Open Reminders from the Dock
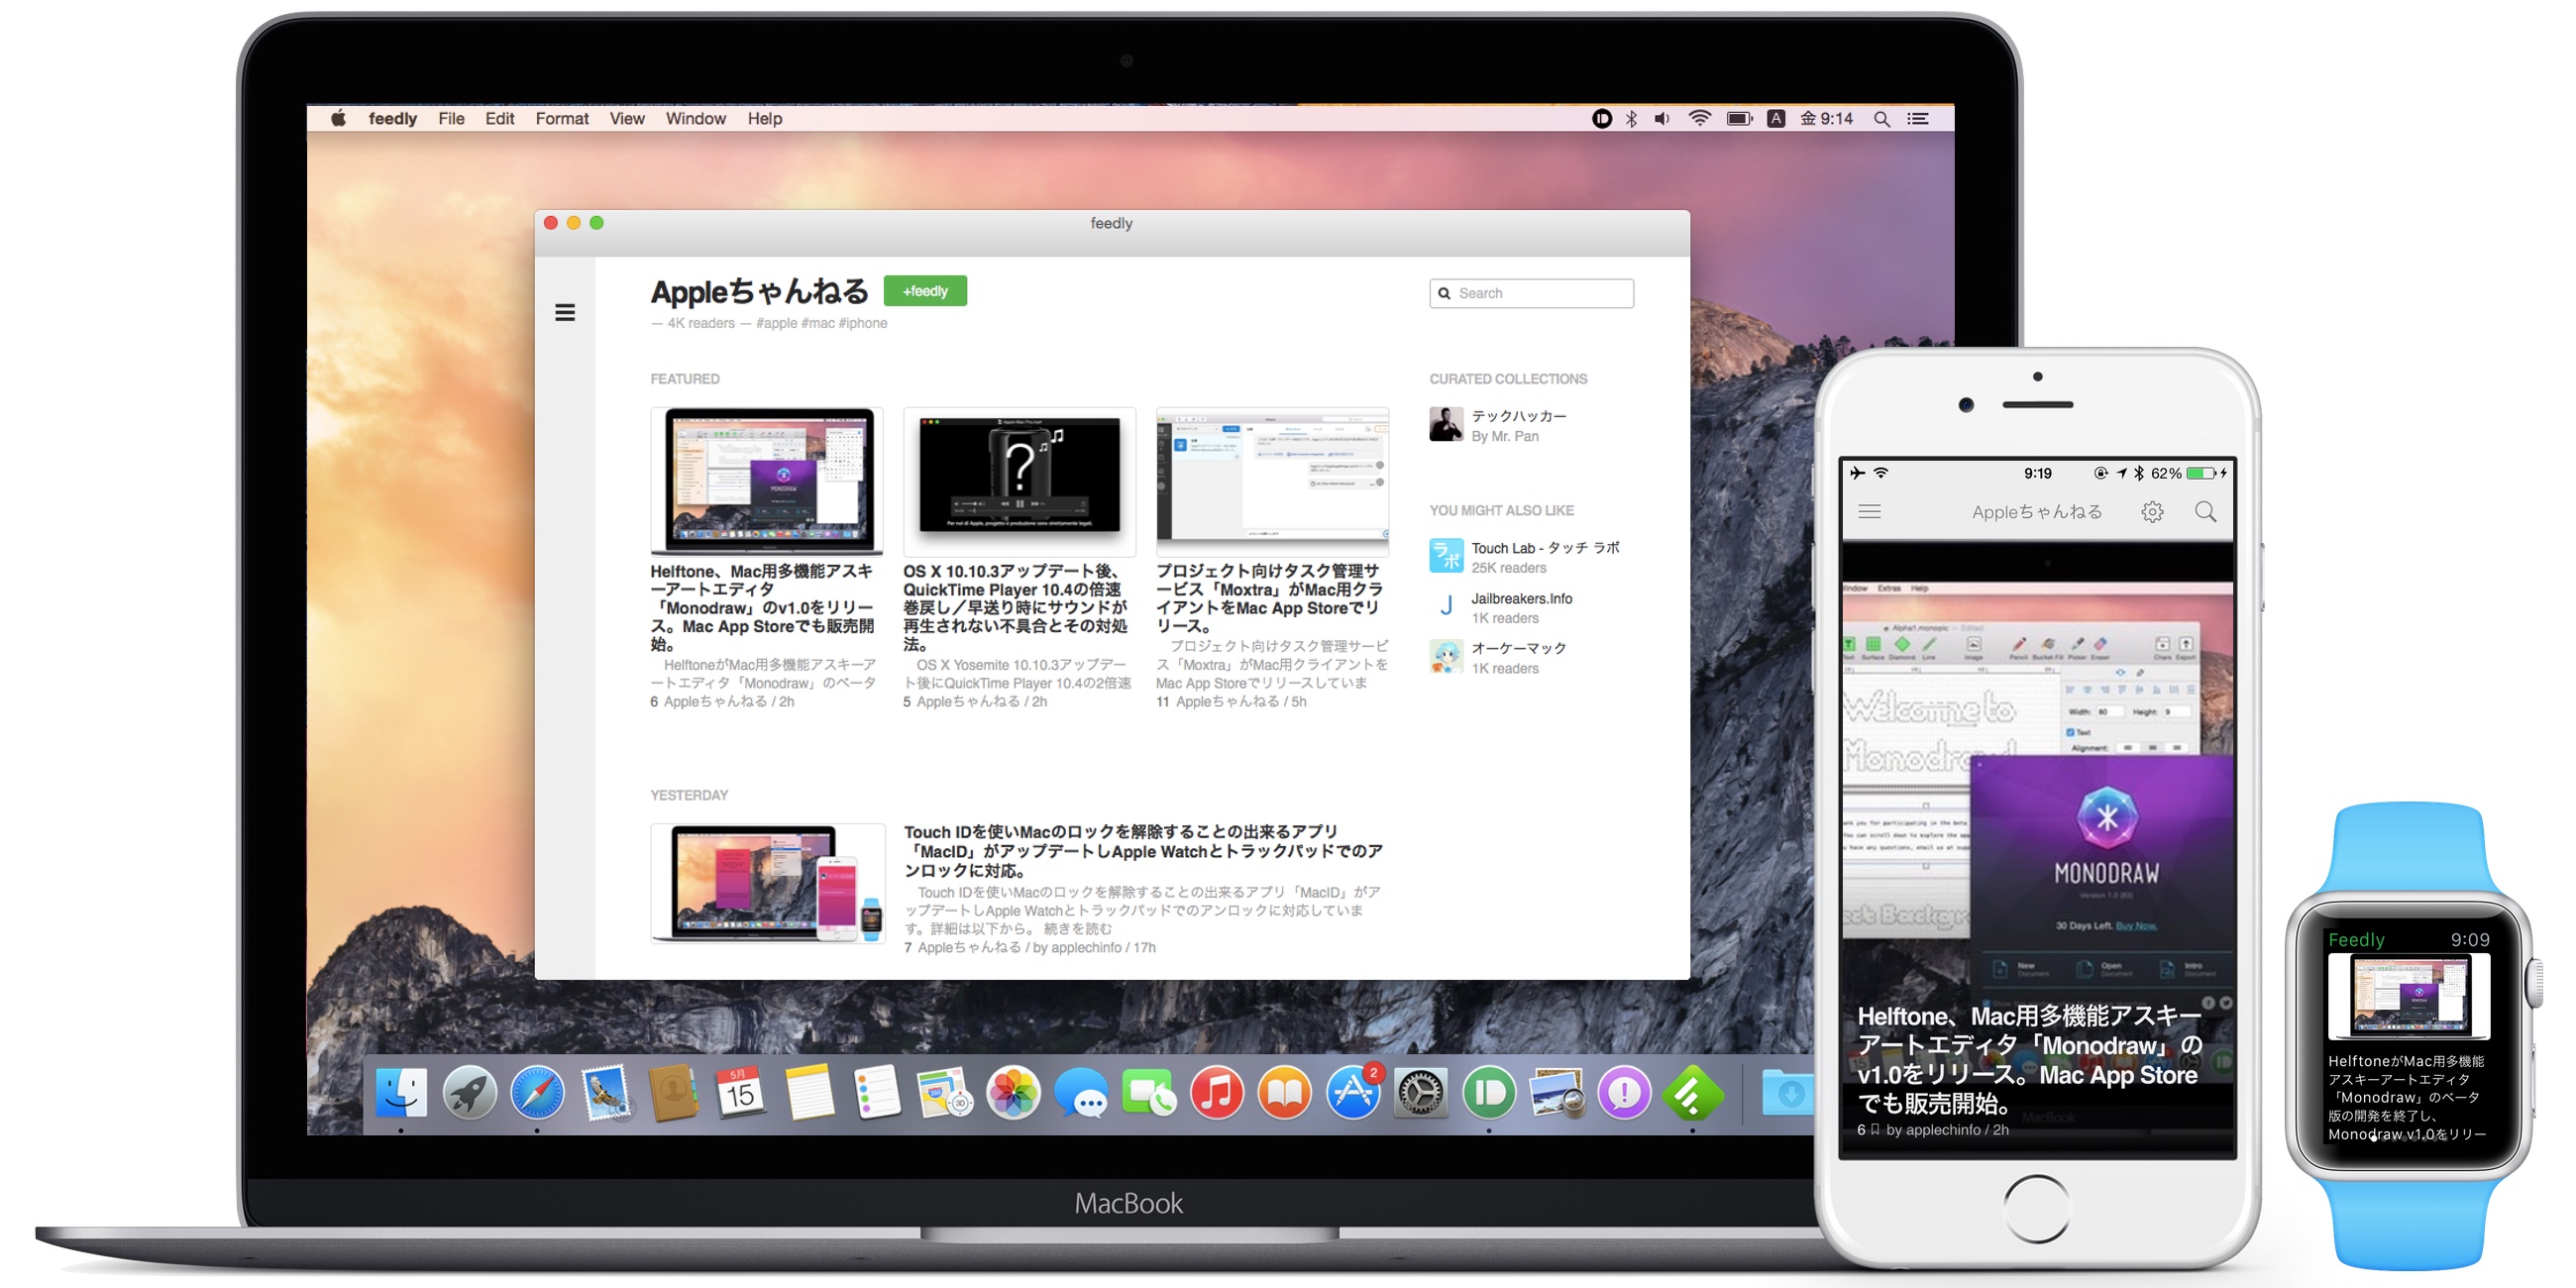This screenshot has width=2576, height=1288. click(877, 1092)
